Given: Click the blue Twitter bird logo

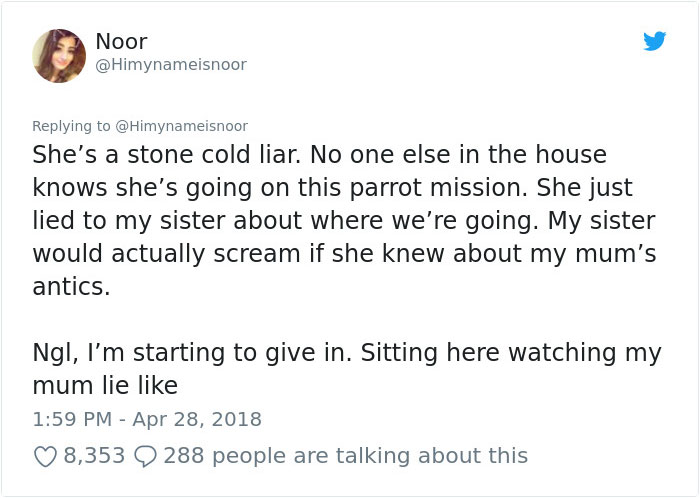Looking at the screenshot, I should (654, 41).
